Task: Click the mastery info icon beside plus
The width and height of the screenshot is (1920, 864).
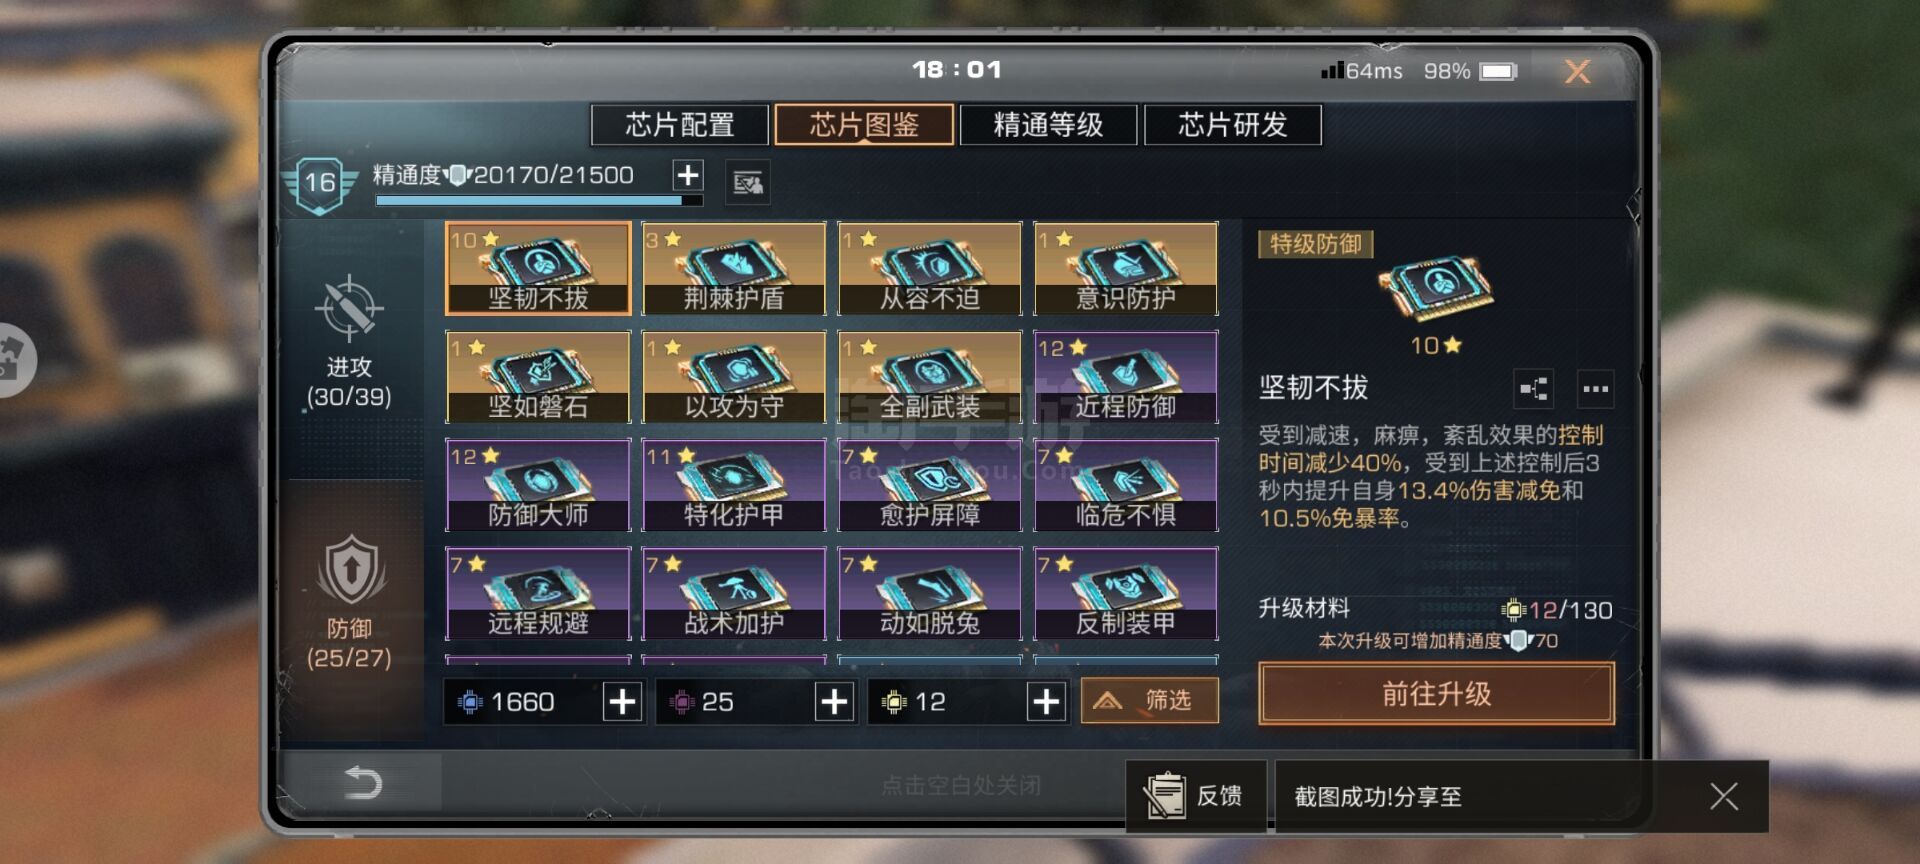Action: pyautogui.click(x=747, y=183)
